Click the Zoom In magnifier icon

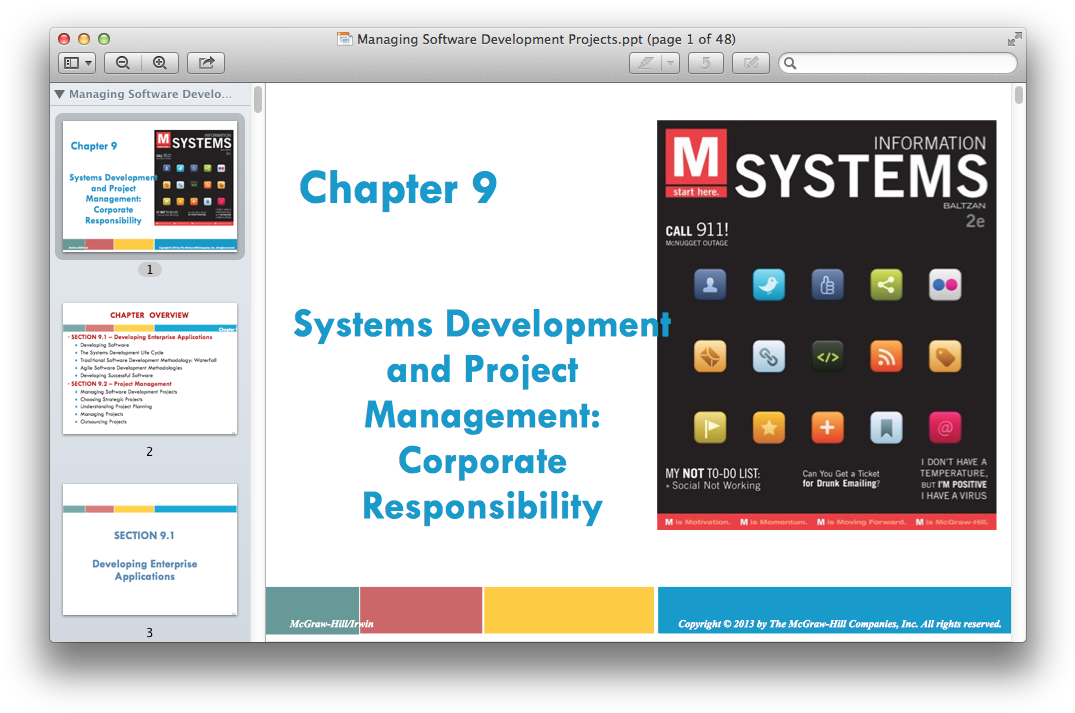click(160, 62)
